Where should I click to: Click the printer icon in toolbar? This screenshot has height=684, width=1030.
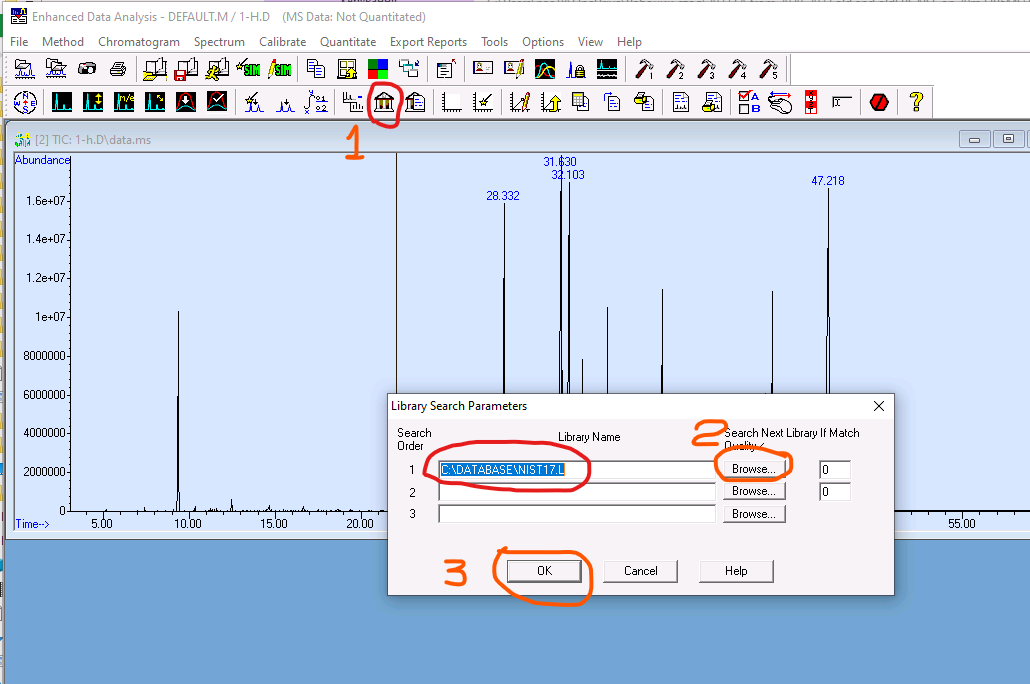click(118, 69)
